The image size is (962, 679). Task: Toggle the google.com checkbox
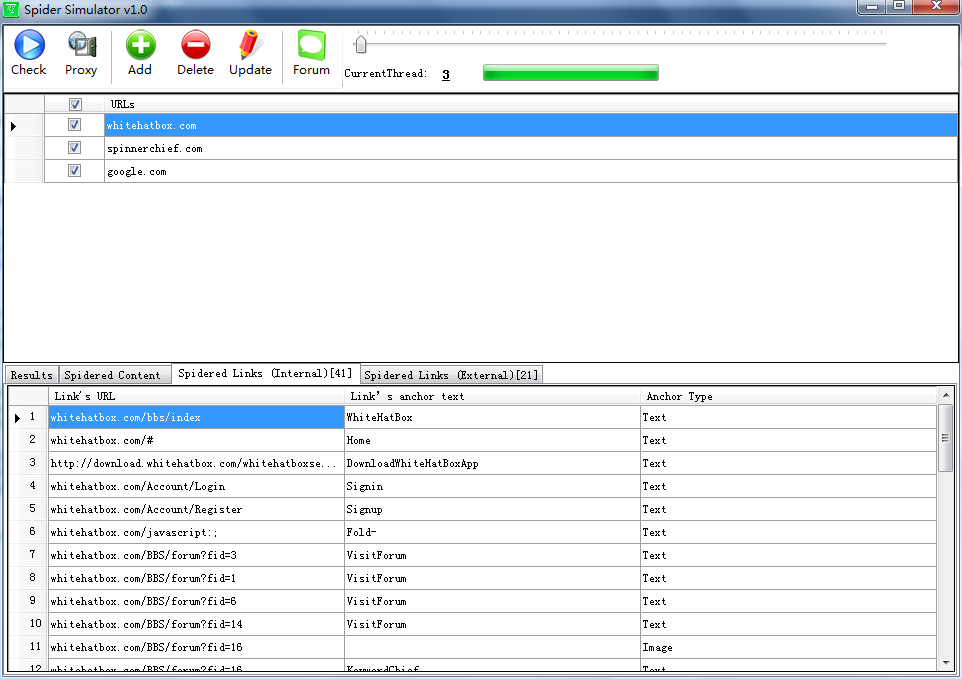pos(74,171)
